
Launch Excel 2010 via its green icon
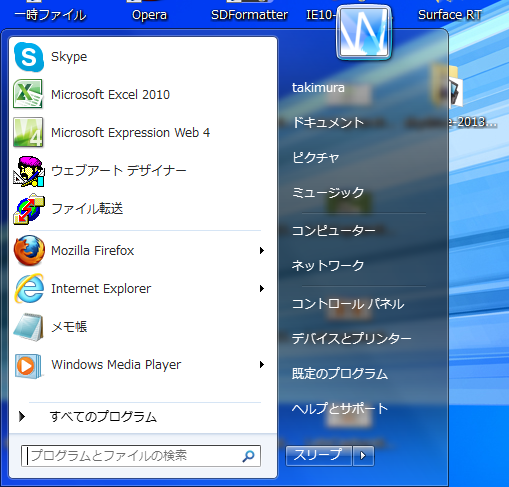28,94
